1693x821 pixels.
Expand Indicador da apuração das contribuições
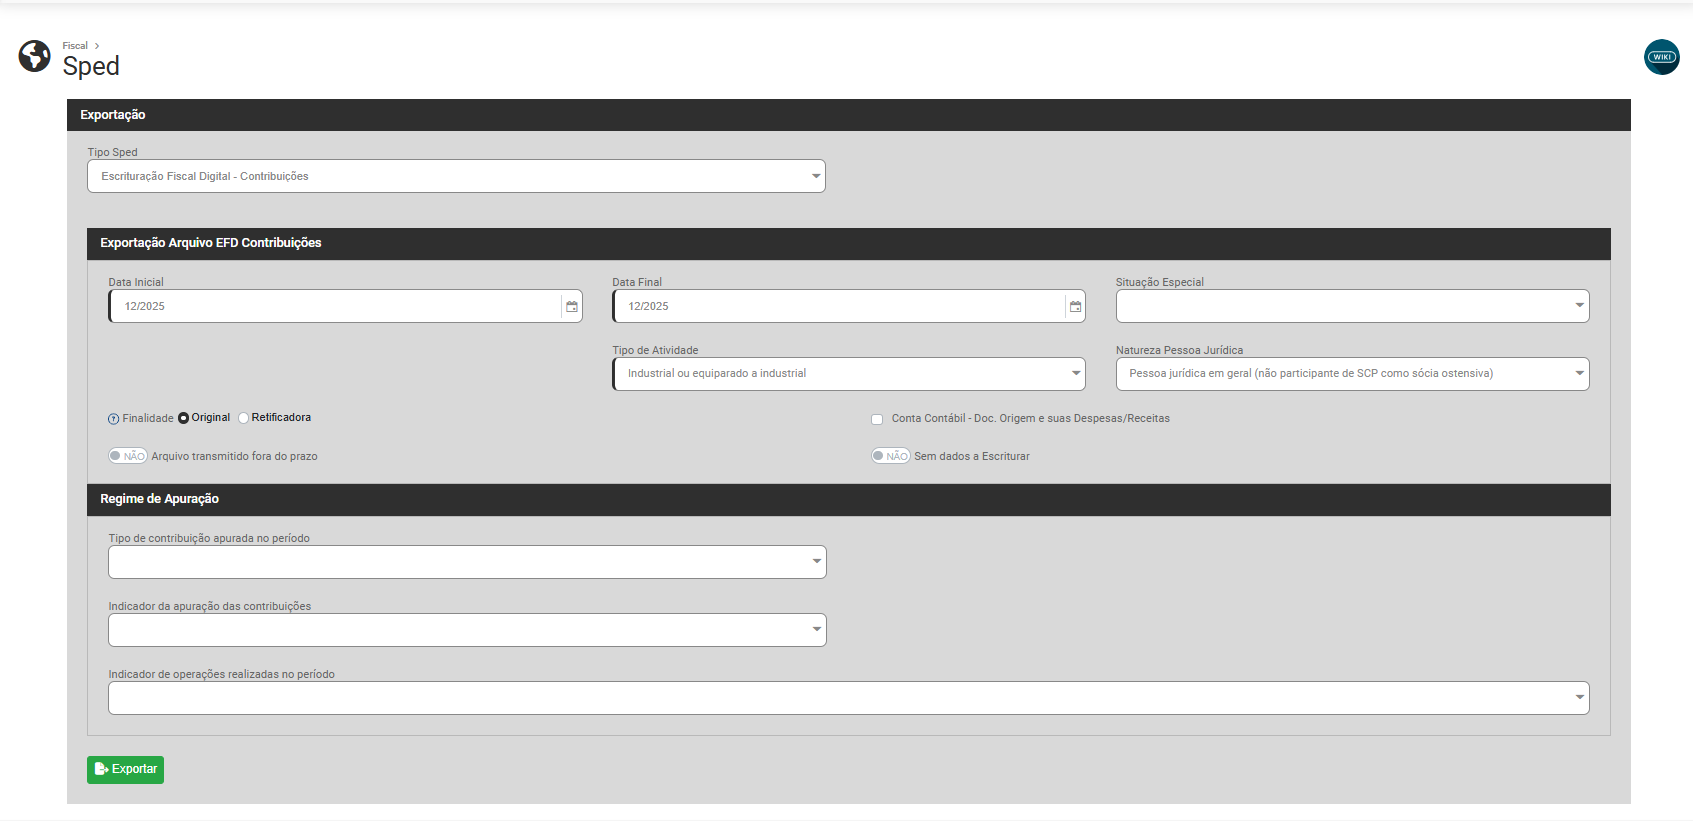click(467, 630)
